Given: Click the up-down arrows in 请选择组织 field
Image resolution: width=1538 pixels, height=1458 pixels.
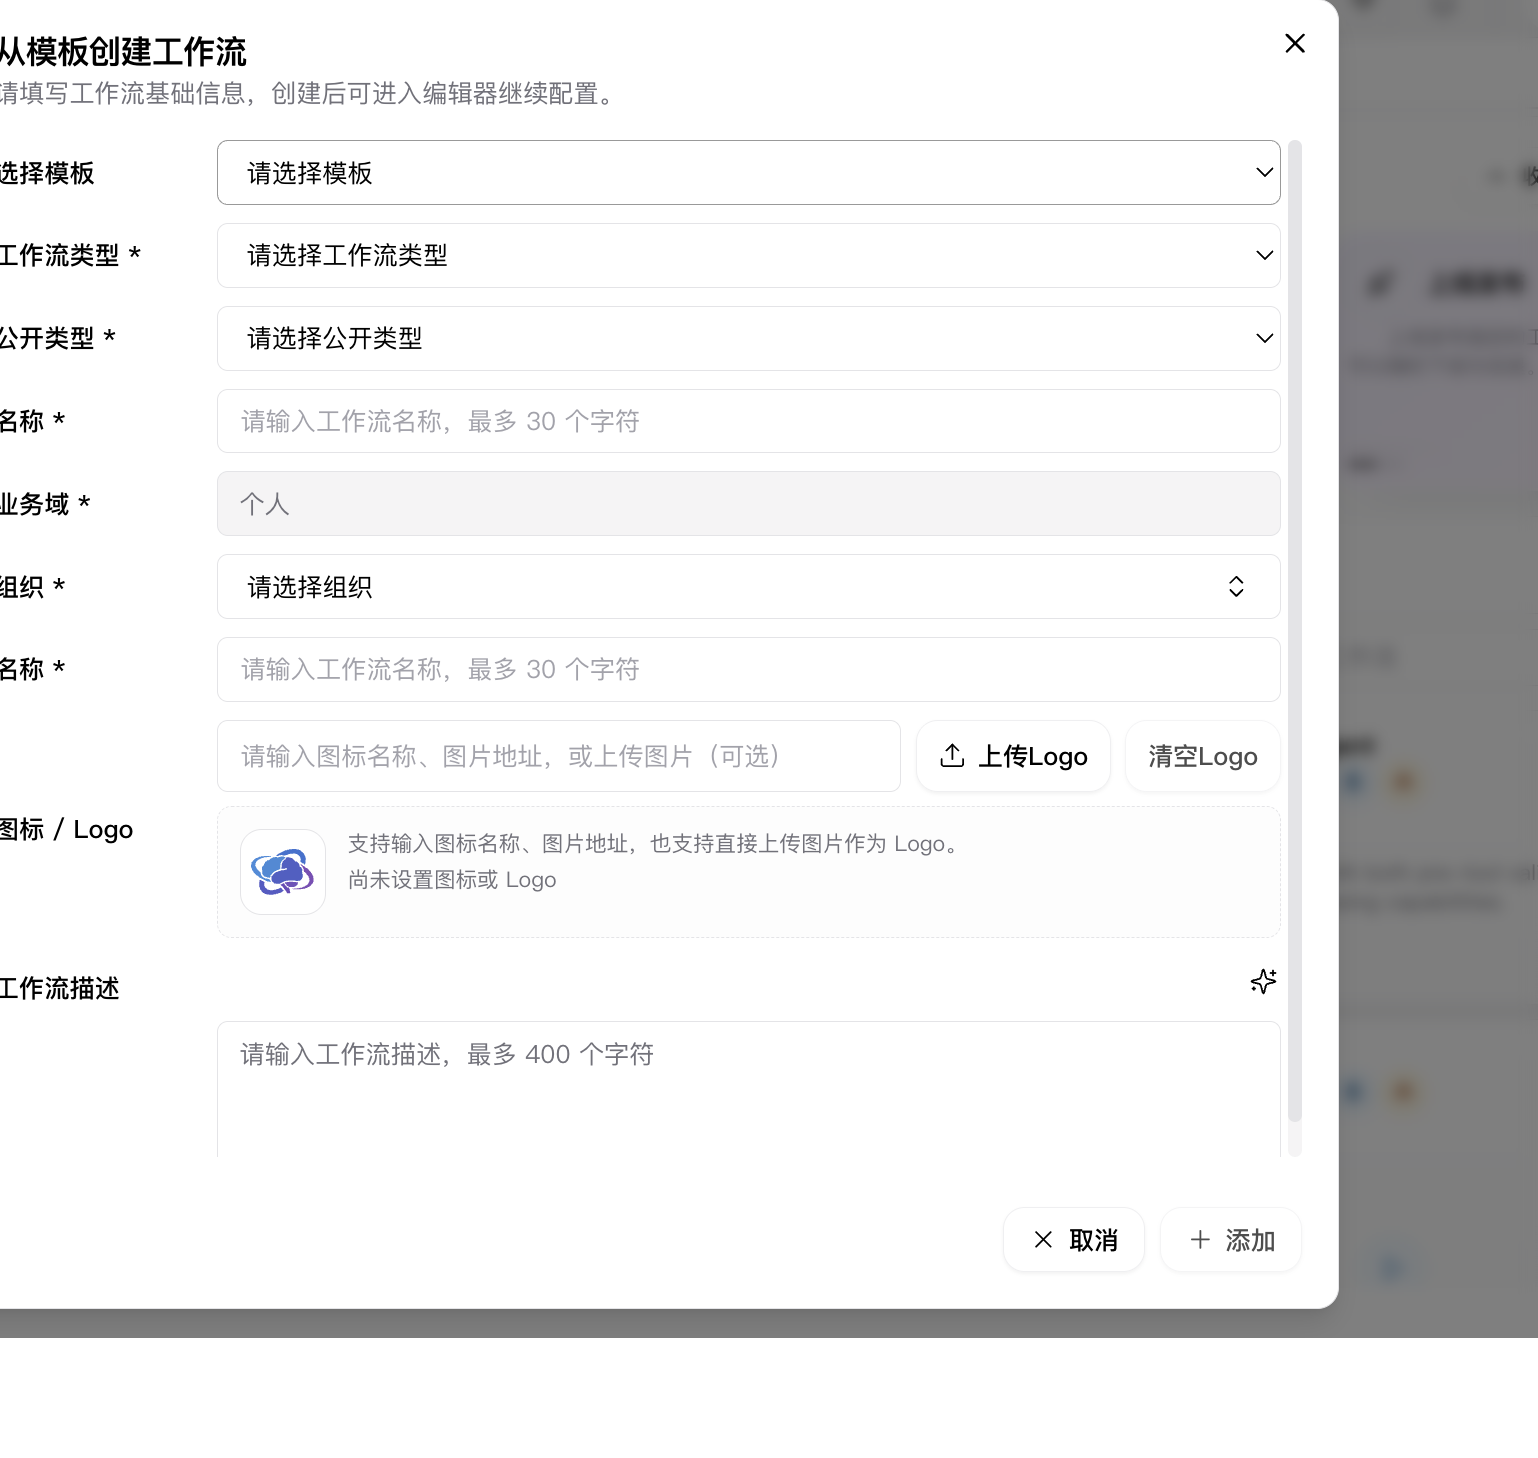Looking at the screenshot, I should coord(1236,587).
